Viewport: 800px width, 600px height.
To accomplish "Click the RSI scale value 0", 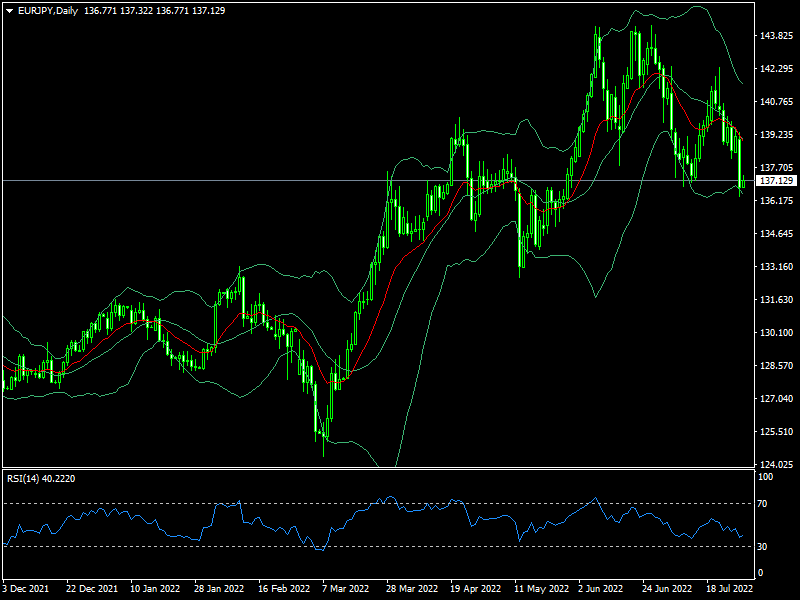I will pos(760,573).
